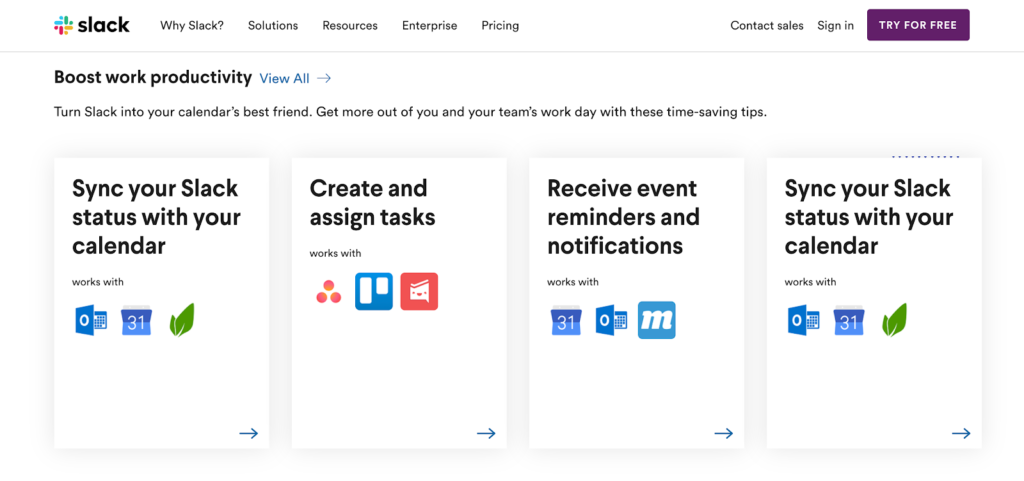Click the blue Meekan 'm' icon

click(x=656, y=320)
